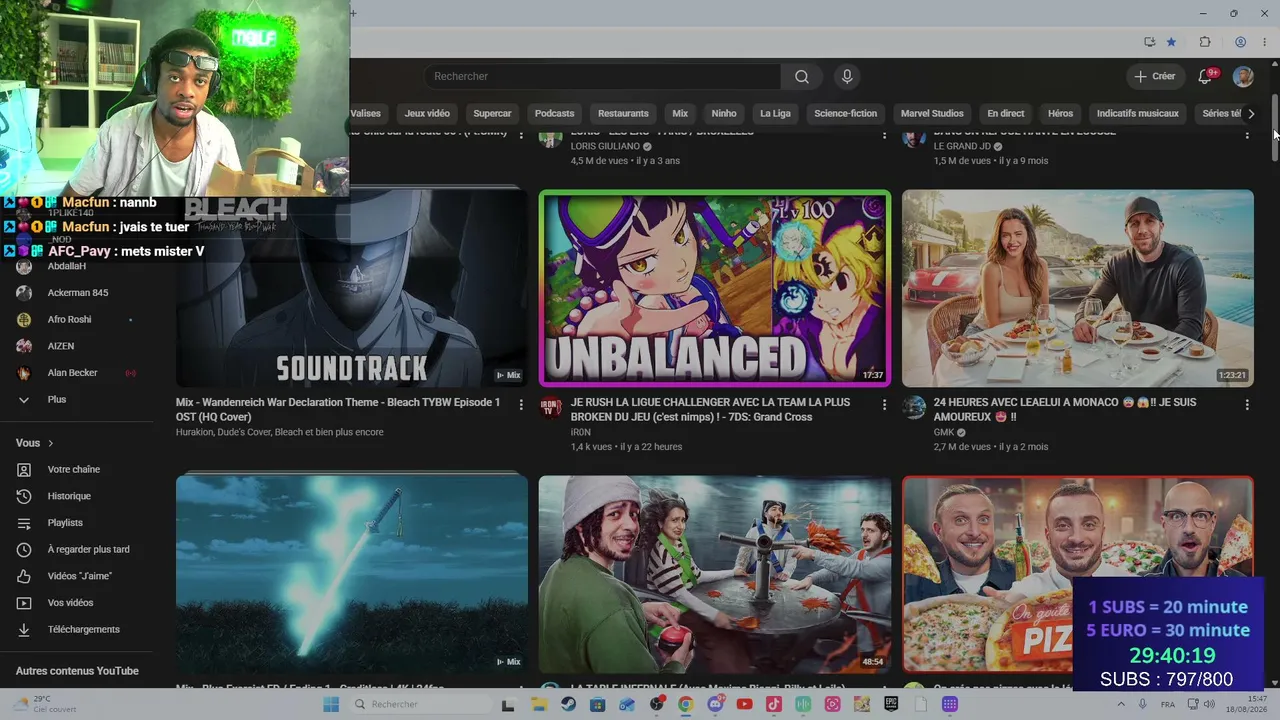Select the Indicatifs musicaux filter chip

1138,114
